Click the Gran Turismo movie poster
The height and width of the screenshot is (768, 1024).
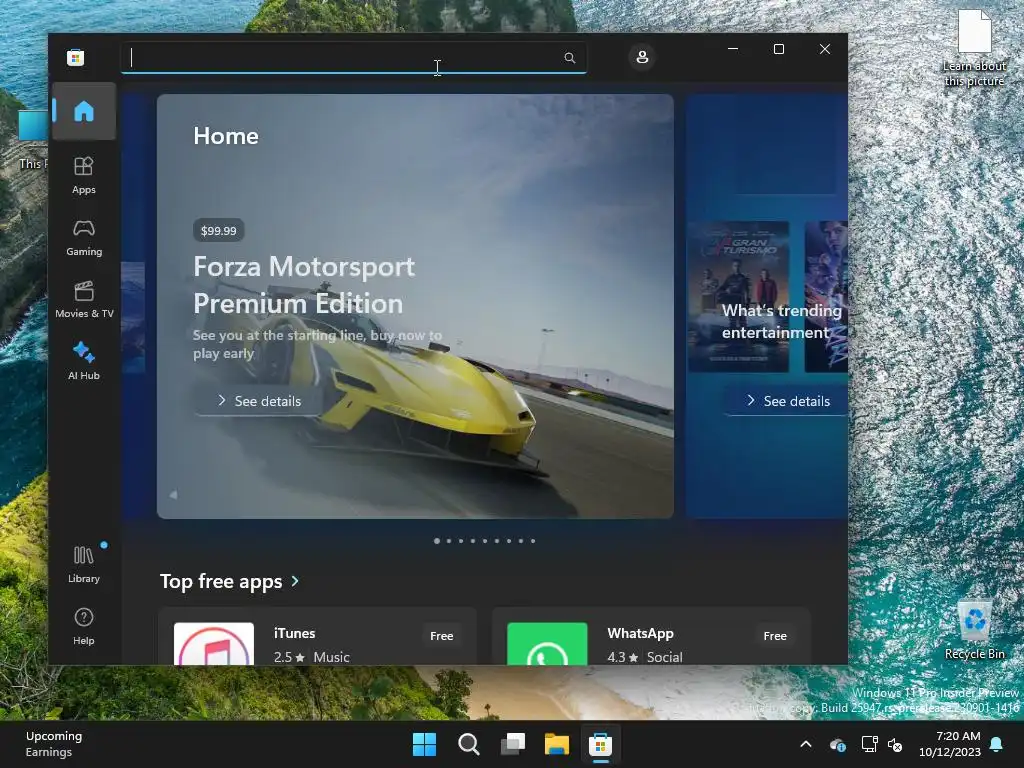coord(739,296)
